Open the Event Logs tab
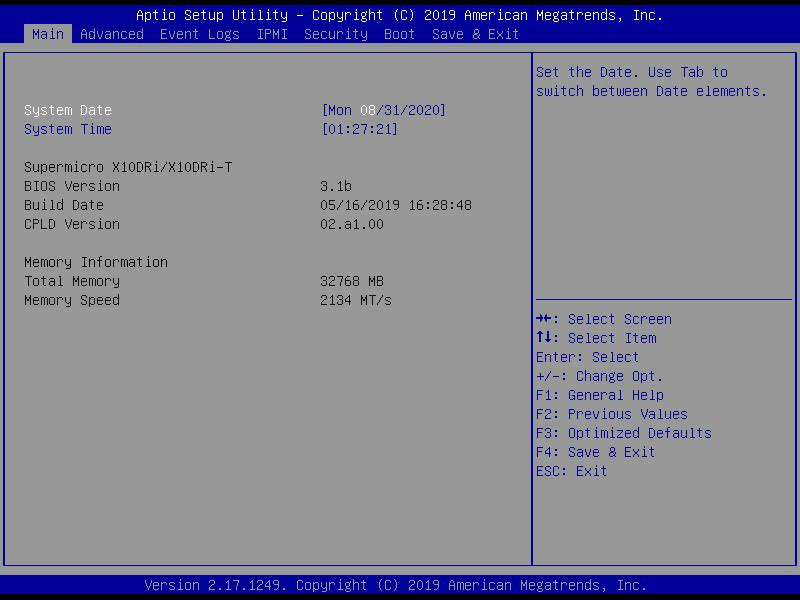Screen dimensions: 800x600 click(199, 34)
